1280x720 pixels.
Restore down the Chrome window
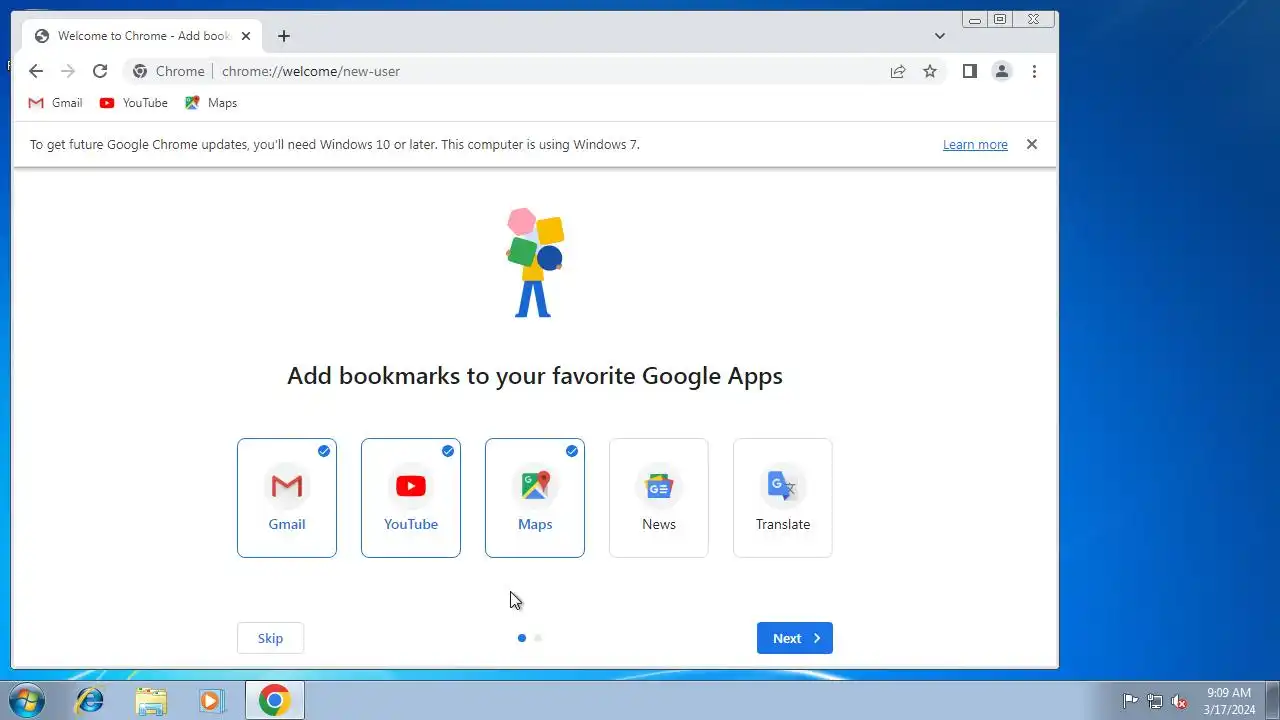tap(1000, 19)
